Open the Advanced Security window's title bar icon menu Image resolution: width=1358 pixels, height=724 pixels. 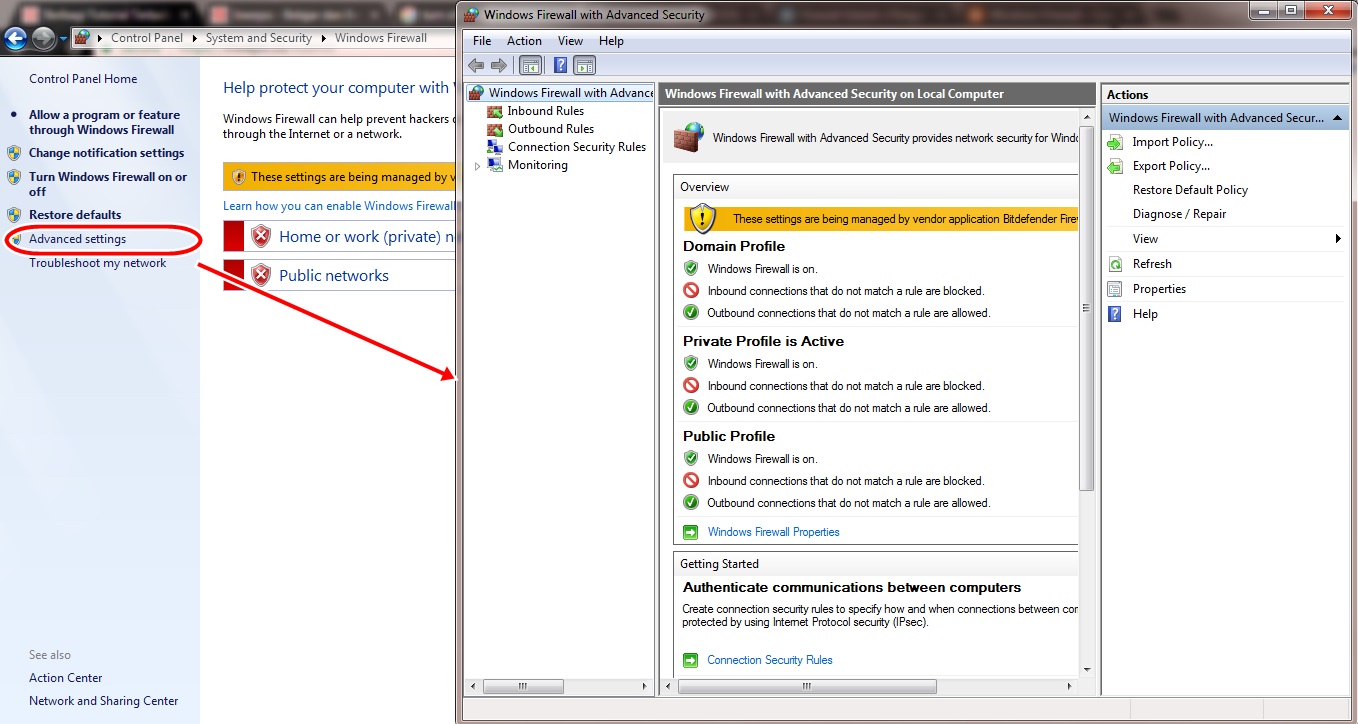[x=472, y=14]
